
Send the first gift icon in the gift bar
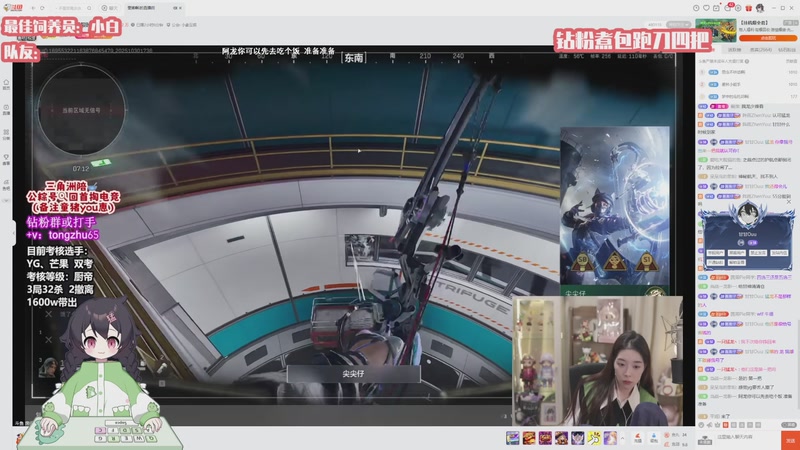(x=512, y=438)
